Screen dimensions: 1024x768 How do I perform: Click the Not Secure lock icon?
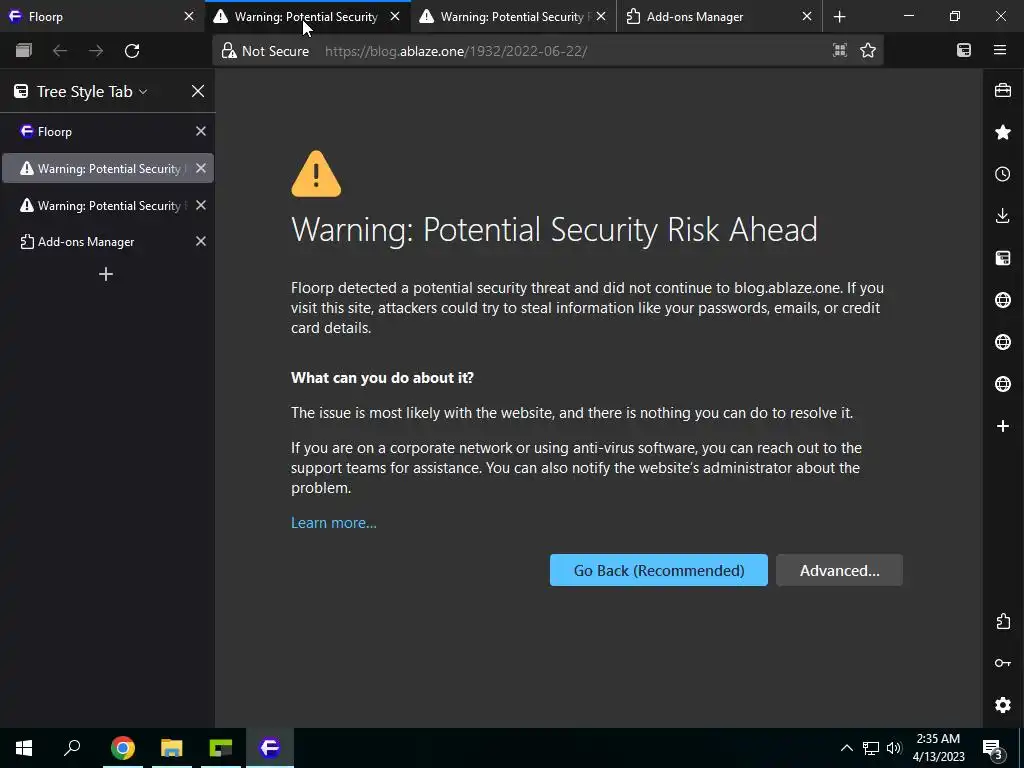click(x=228, y=50)
